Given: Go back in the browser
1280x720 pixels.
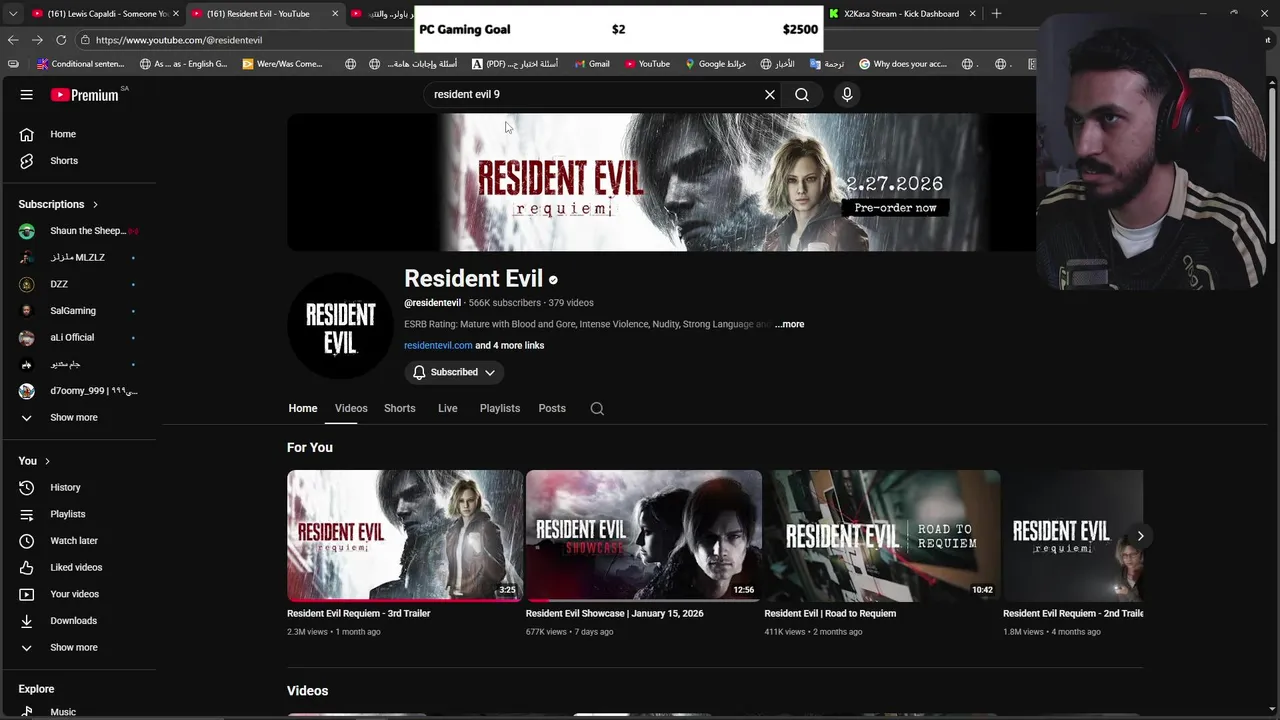Looking at the screenshot, I should pos(13,40).
